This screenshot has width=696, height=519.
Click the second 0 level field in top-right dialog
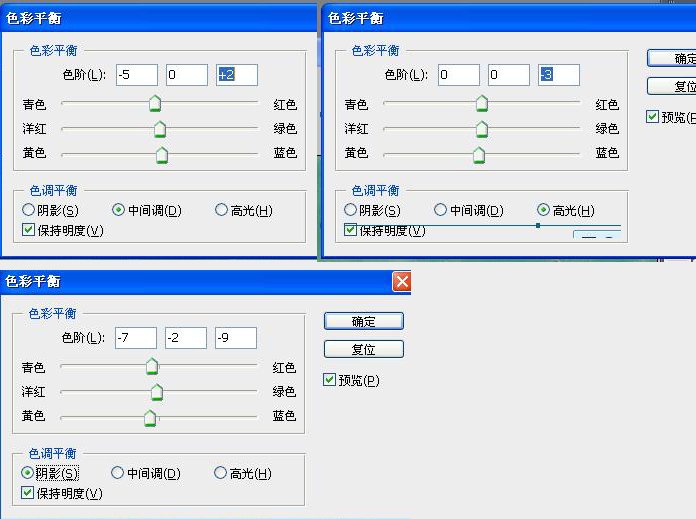pos(509,75)
